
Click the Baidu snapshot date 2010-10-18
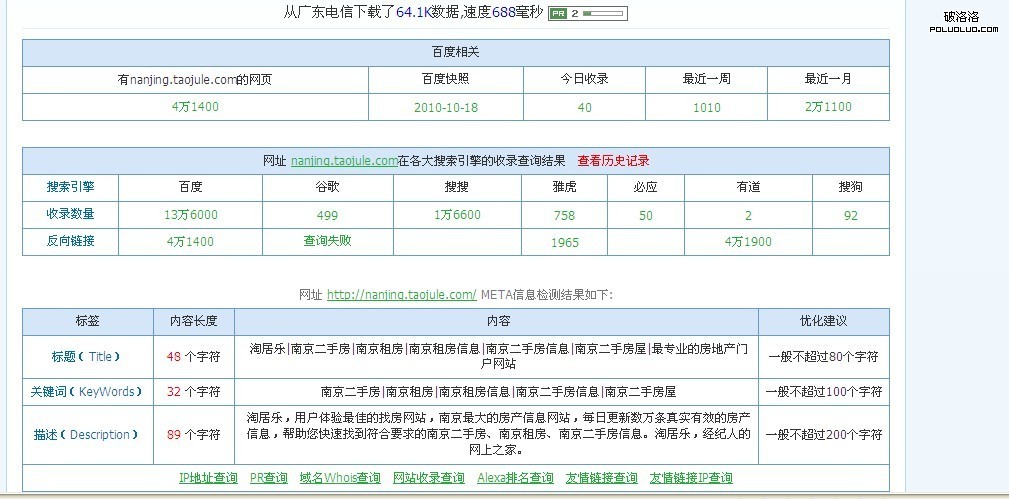[x=445, y=107]
